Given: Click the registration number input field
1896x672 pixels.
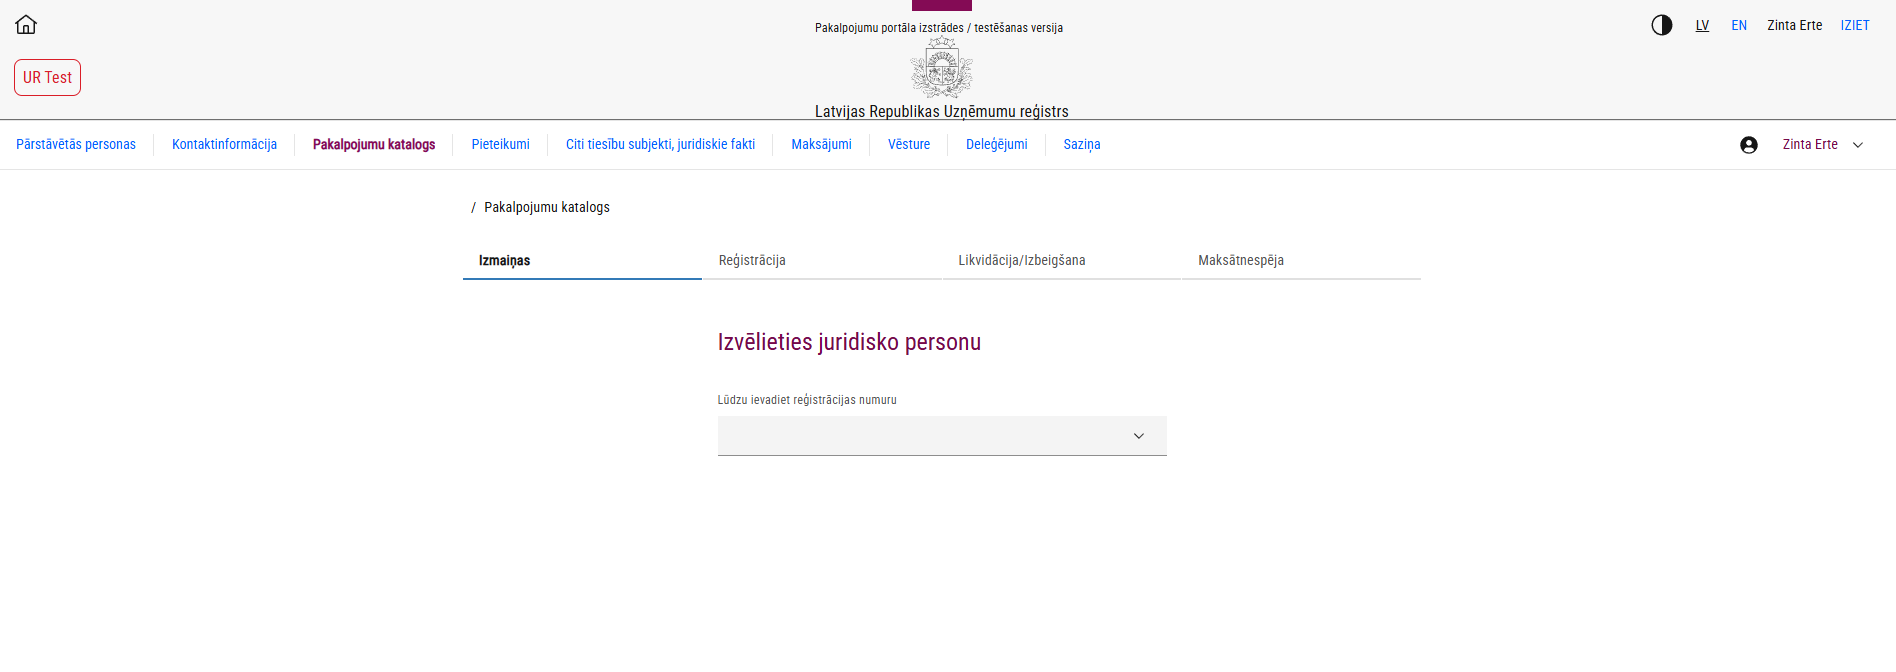Looking at the screenshot, I should 920,436.
